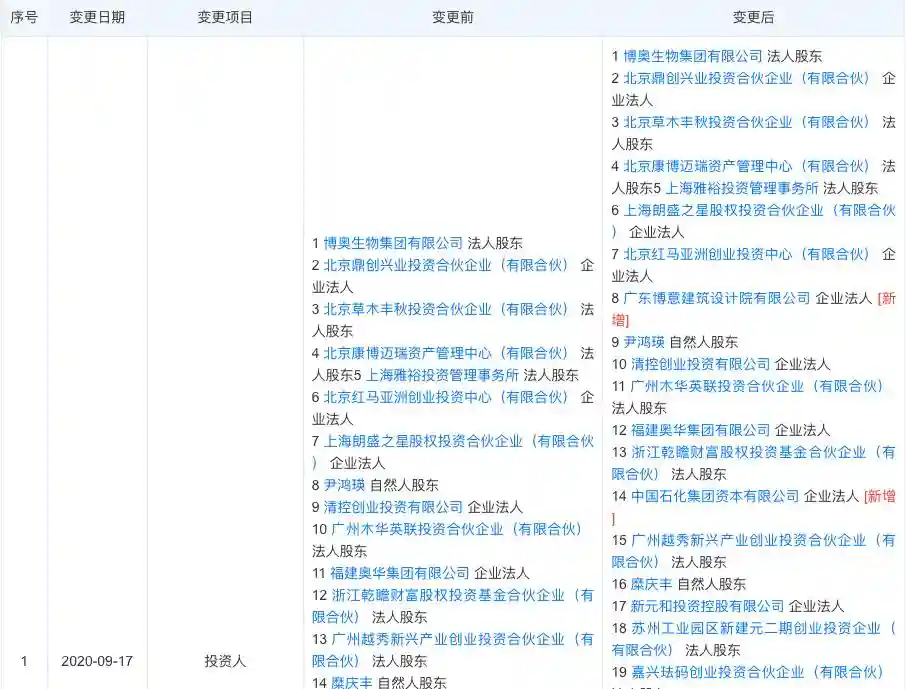Open 北京红马亚洲创业投资中心 in 变更后 column

tap(746, 254)
